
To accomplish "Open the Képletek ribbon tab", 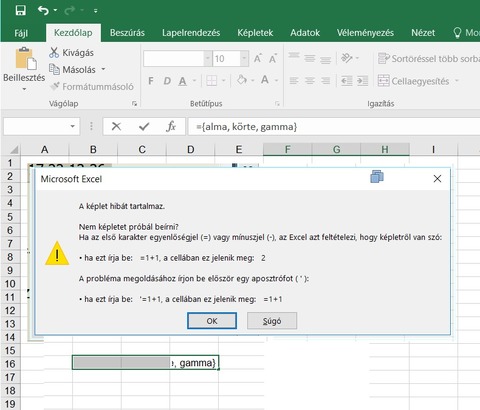I will click(x=255, y=33).
